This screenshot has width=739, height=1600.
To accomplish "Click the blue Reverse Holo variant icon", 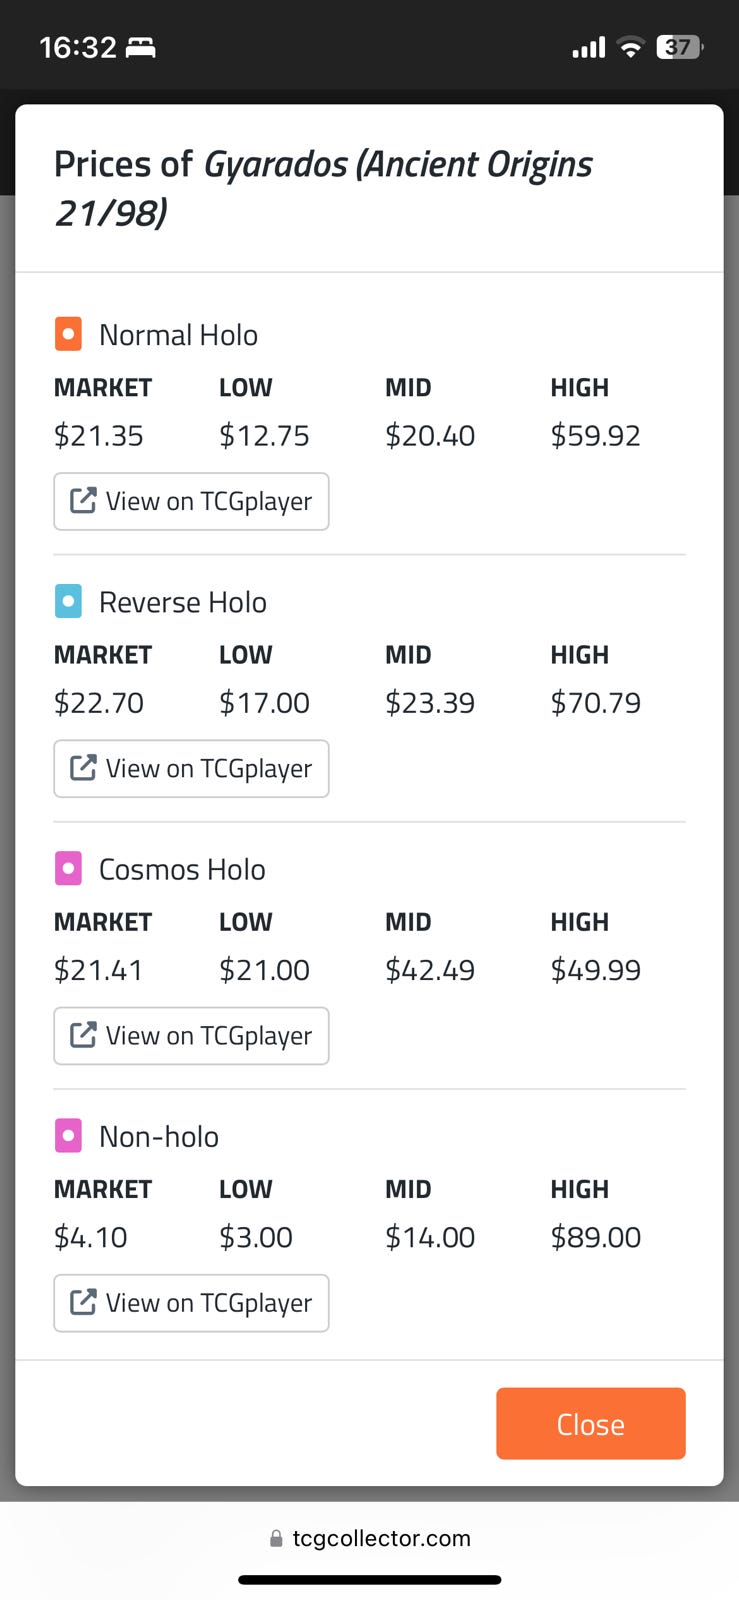I will click(68, 601).
